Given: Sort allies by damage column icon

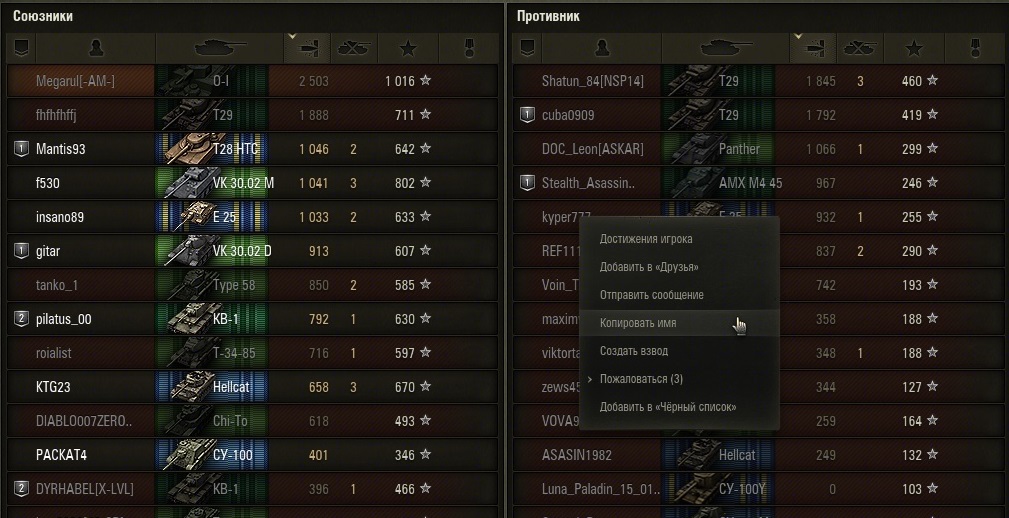Looking at the screenshot, I should tap(307, 48).
